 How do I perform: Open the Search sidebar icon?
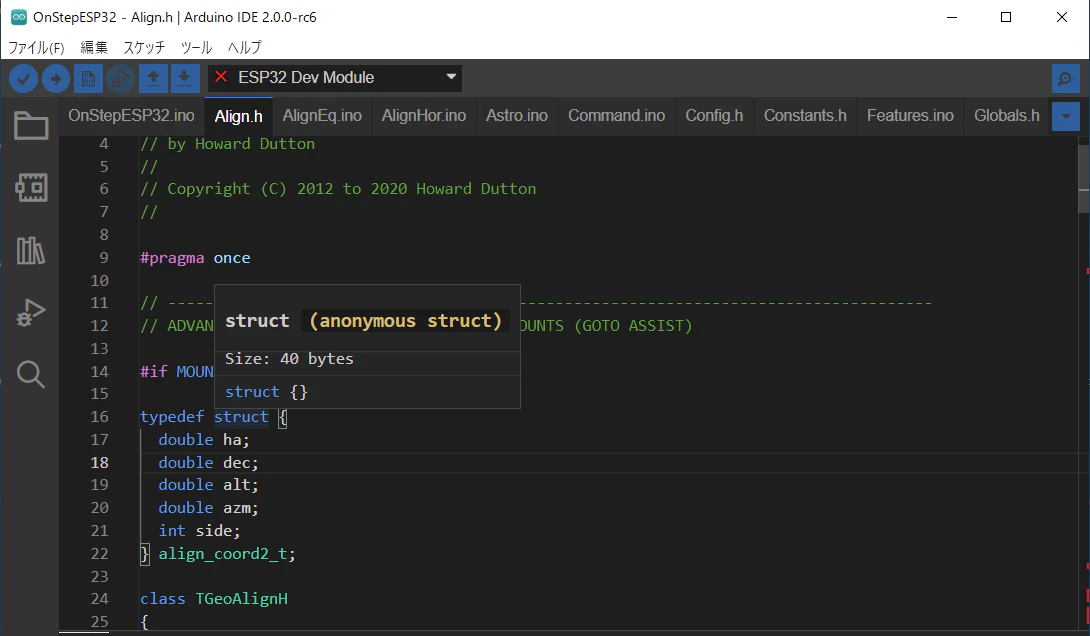point(31,375)
